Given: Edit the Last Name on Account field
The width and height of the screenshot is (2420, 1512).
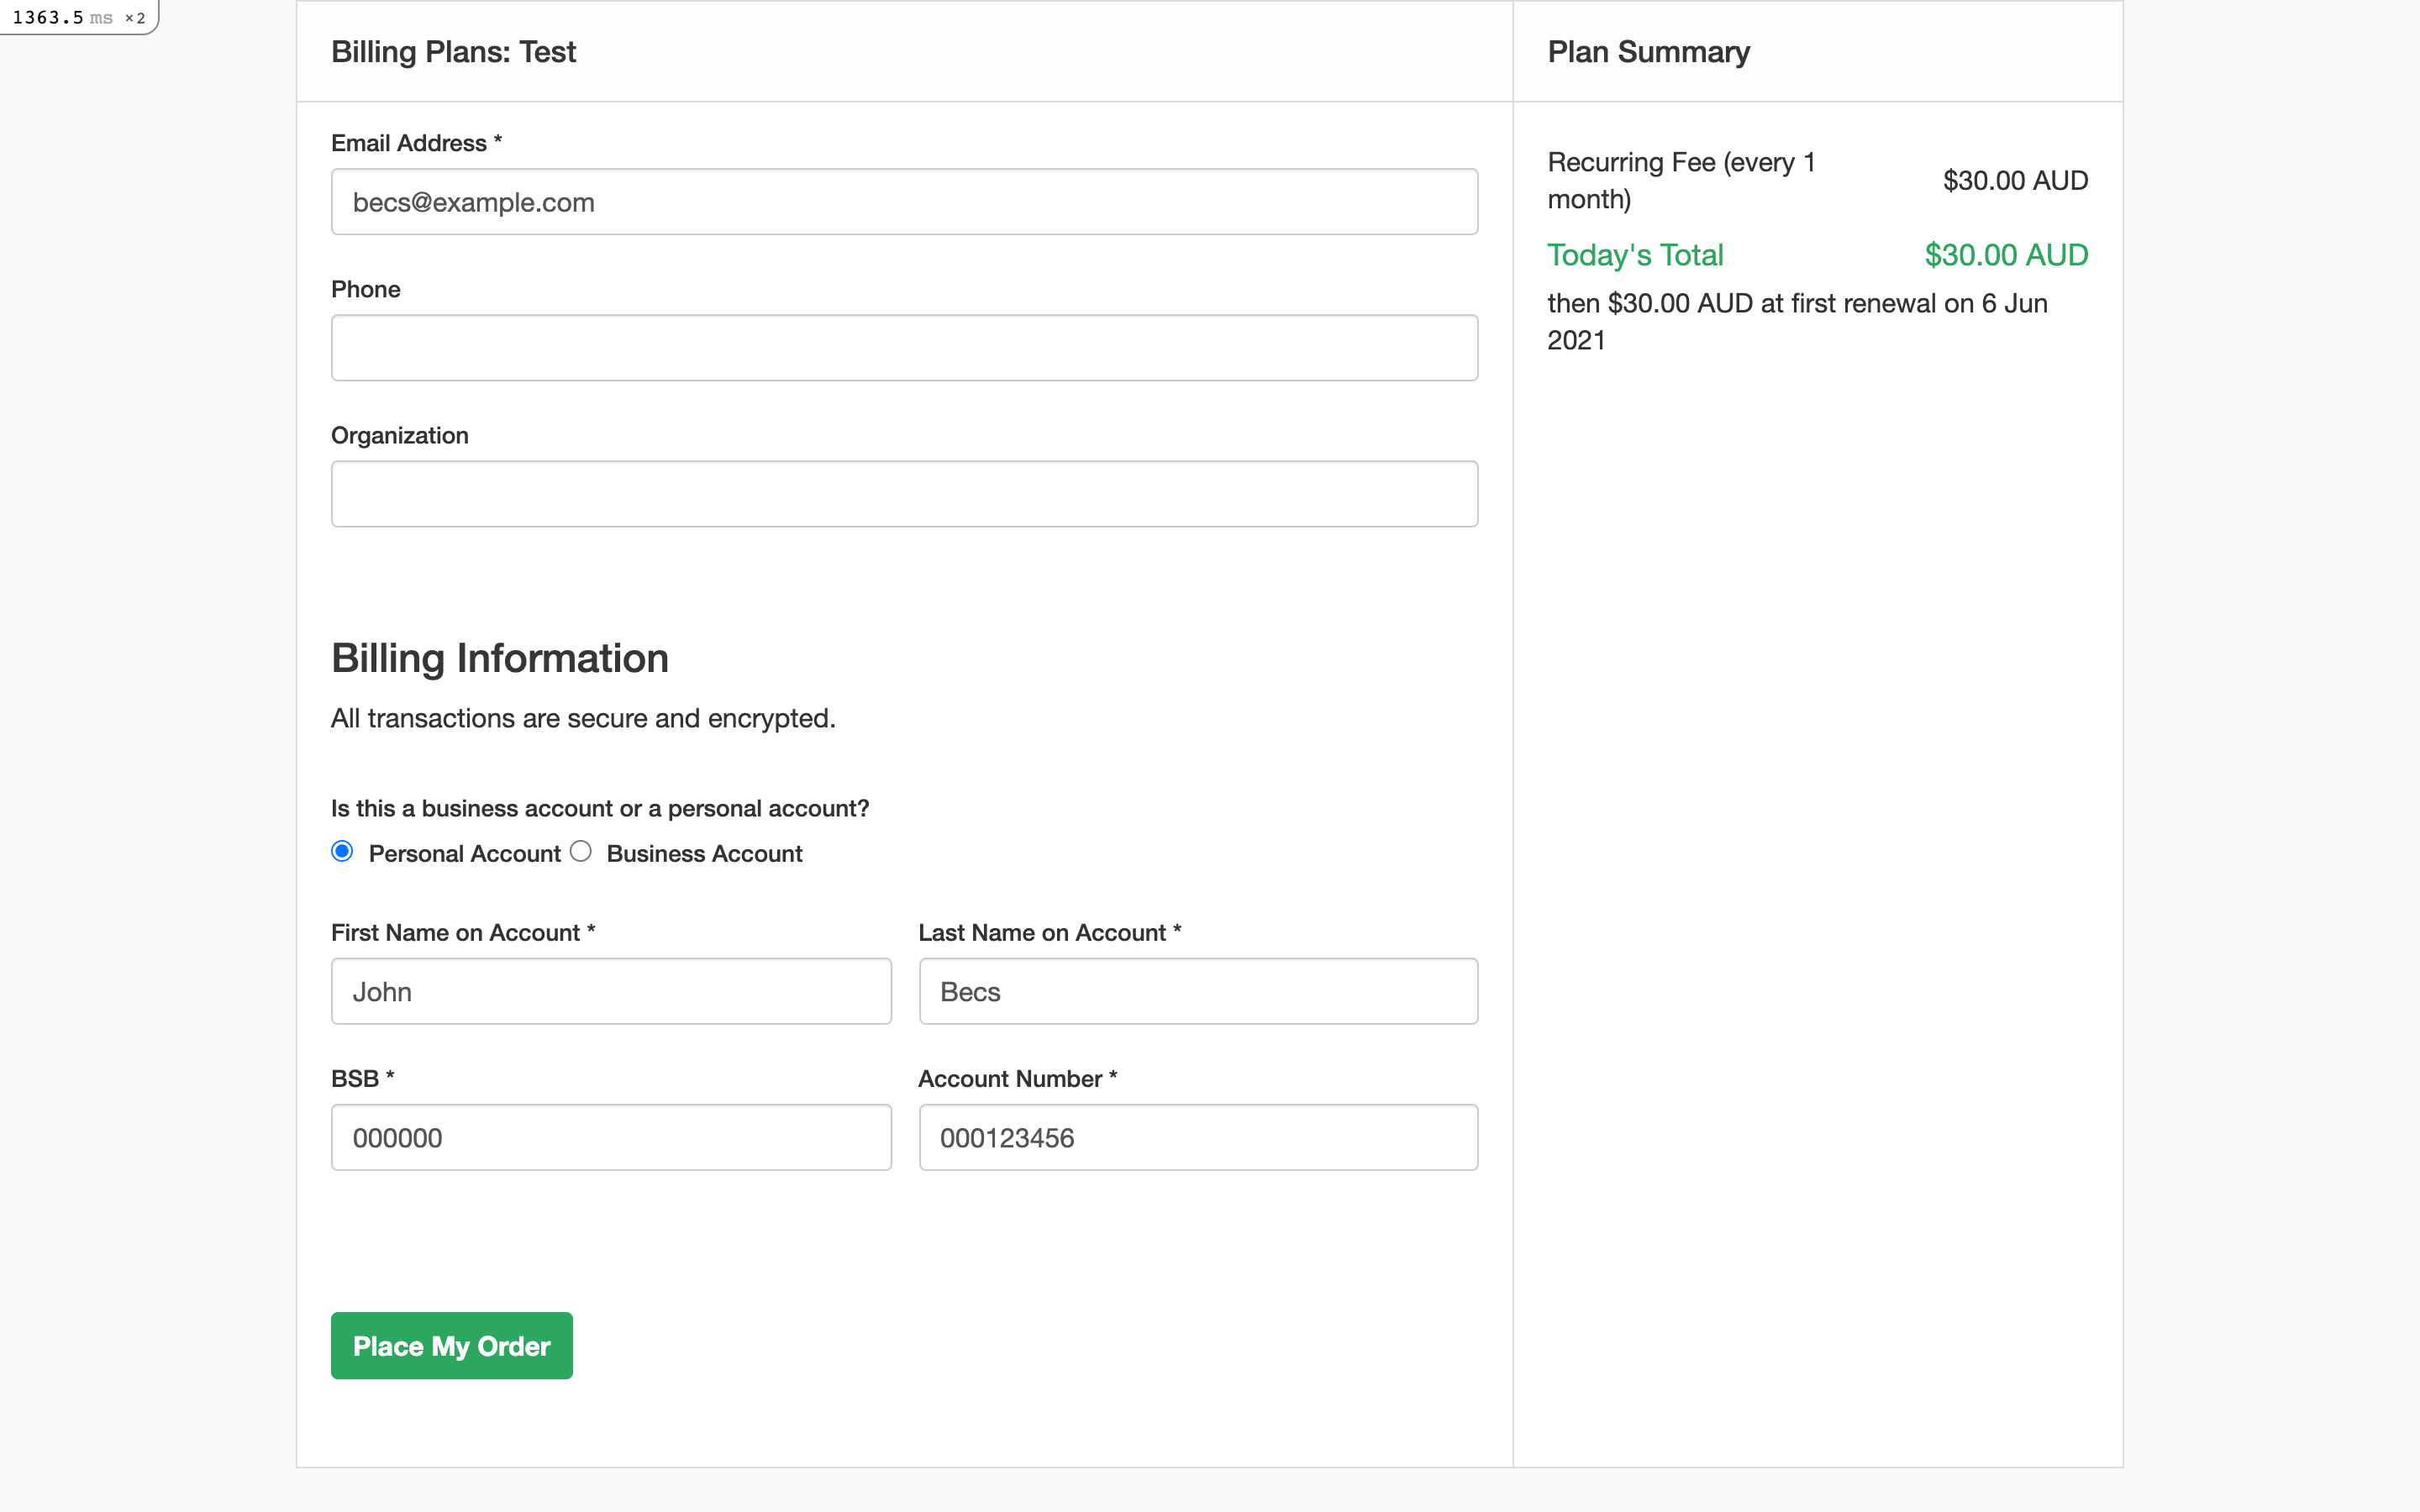Looking at the screenshot, I should click(1198, 991).
